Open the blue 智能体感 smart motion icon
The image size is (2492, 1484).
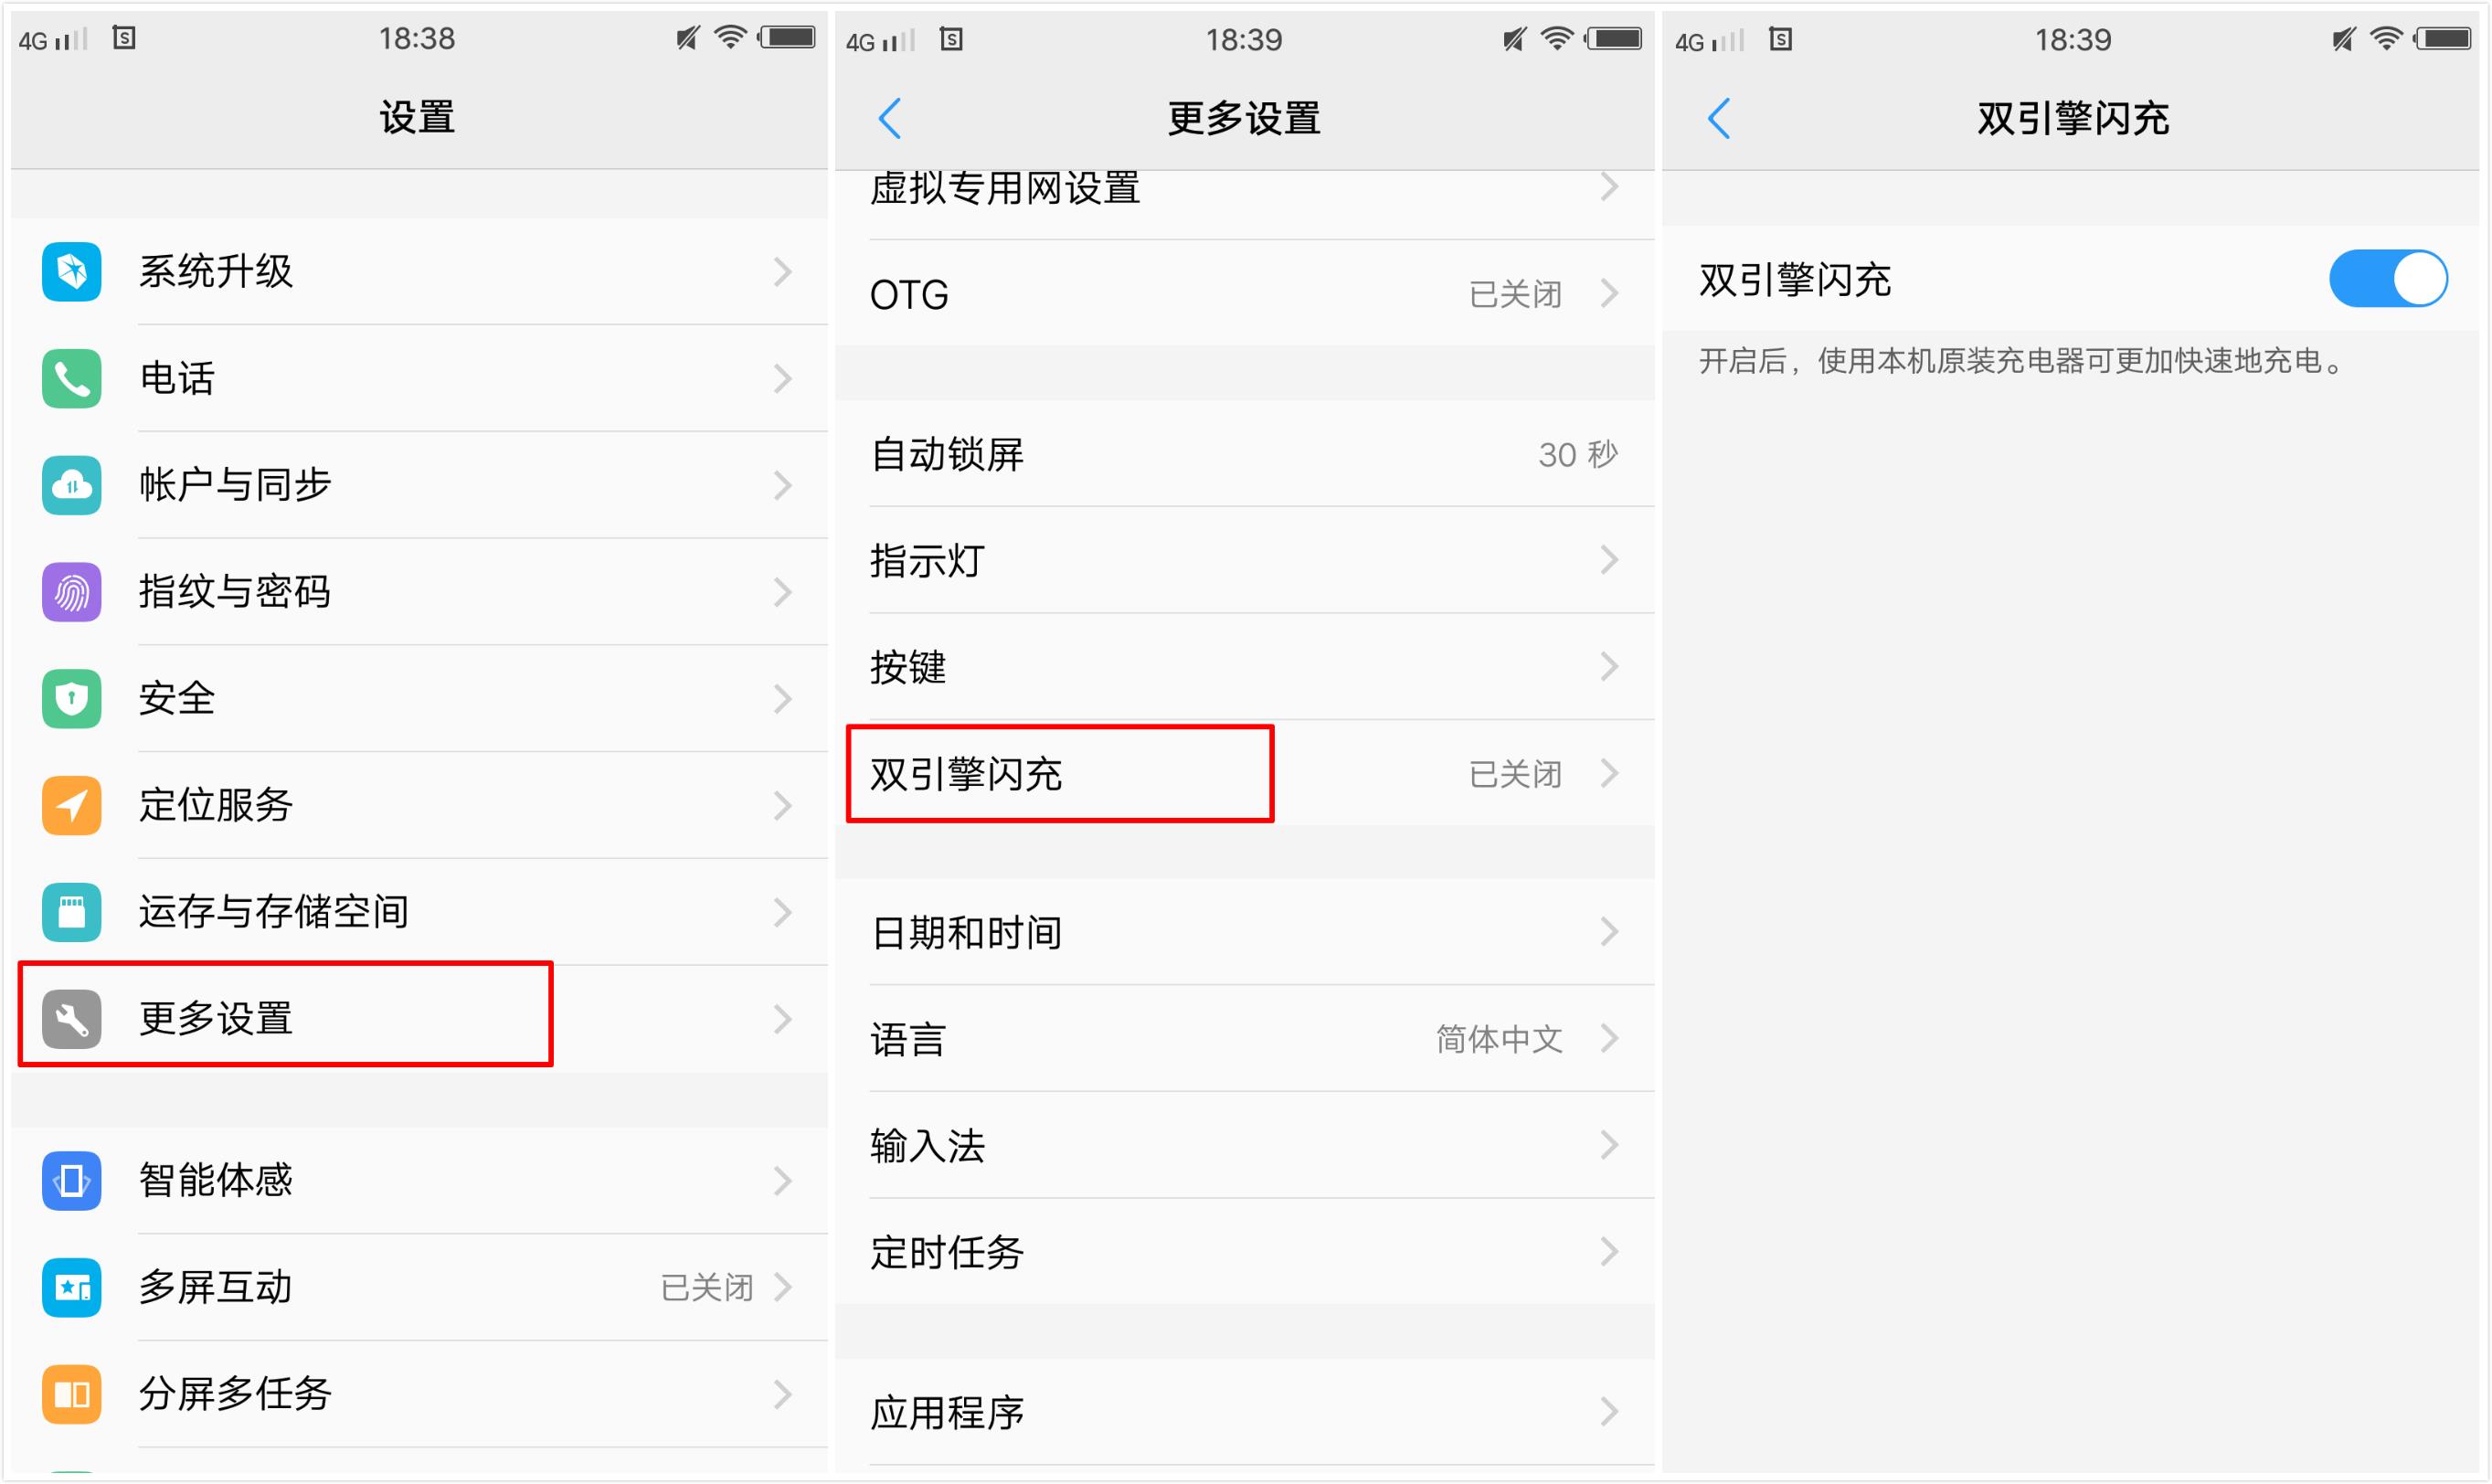71,1181
